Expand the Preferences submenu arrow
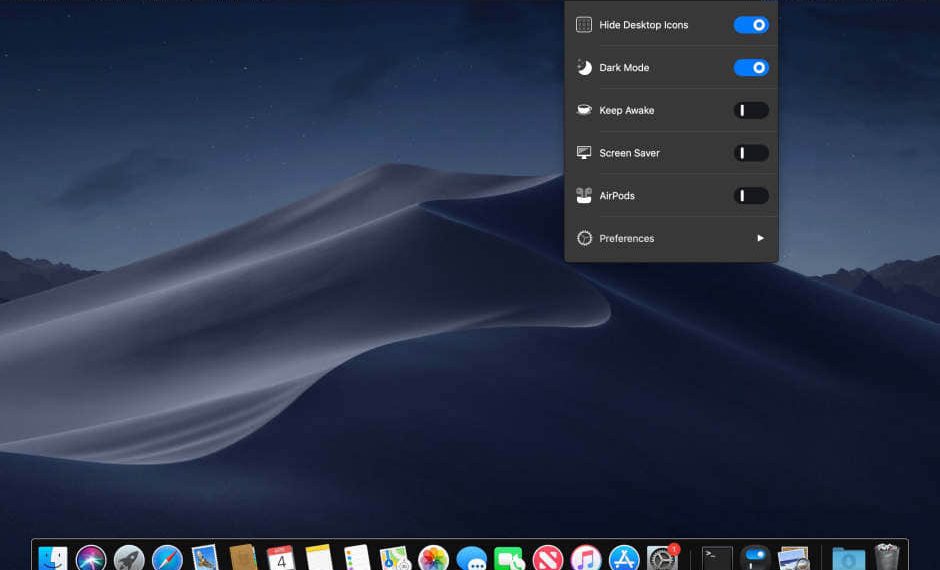 [760, 238]
